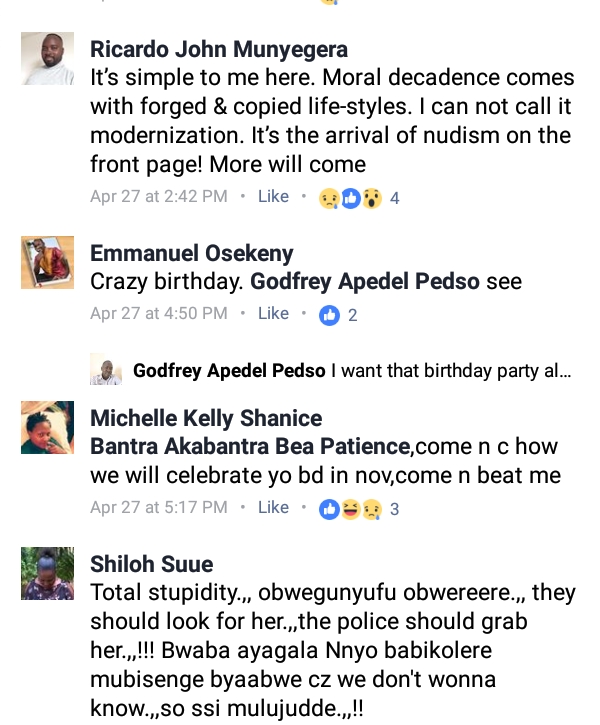Image resolution: width=600 pixels, height=725 pixels.
Task: Open Shiloh Suue's name link
Action: [x=151, y=564]
